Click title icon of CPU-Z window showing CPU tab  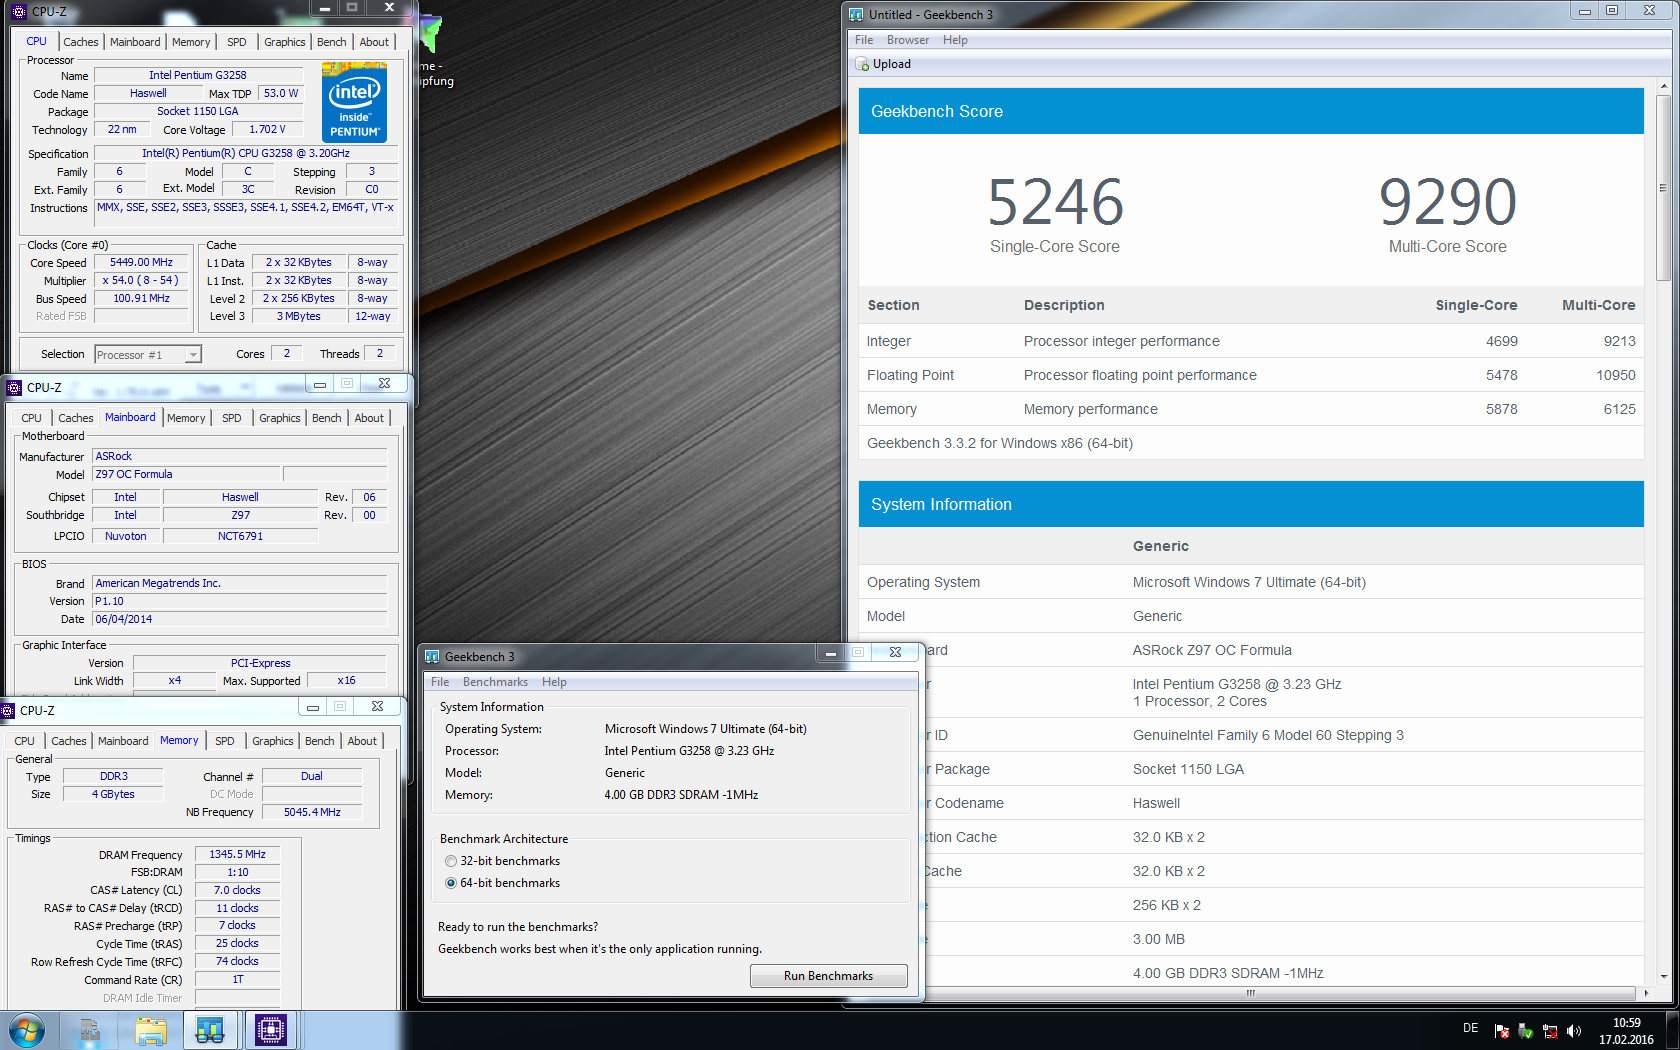(x=19, y=12)
